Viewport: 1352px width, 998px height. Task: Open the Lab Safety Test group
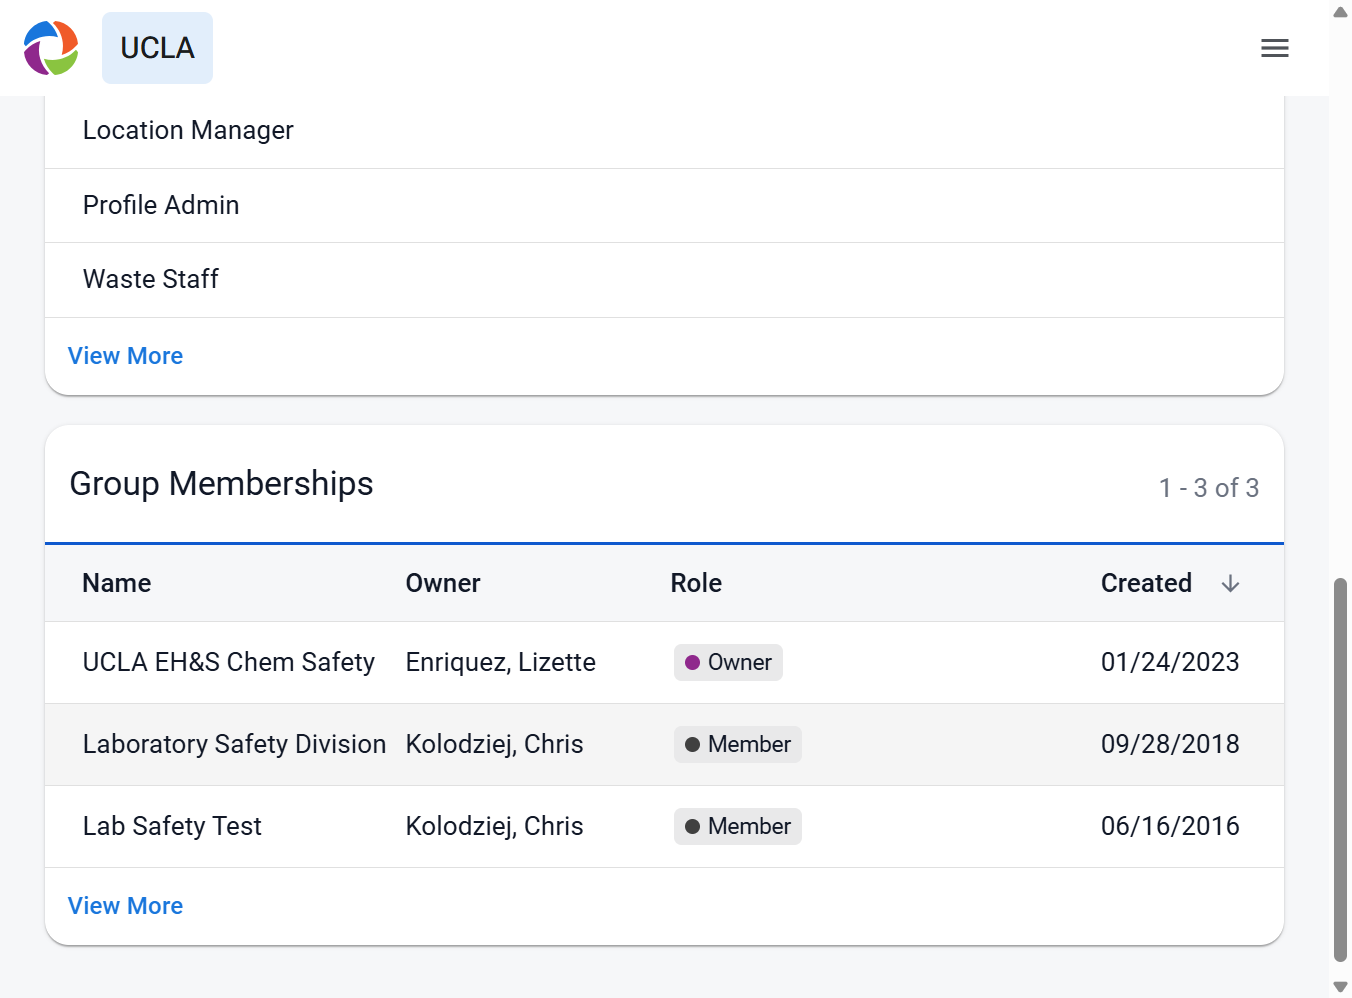click(x=172, y=826)
